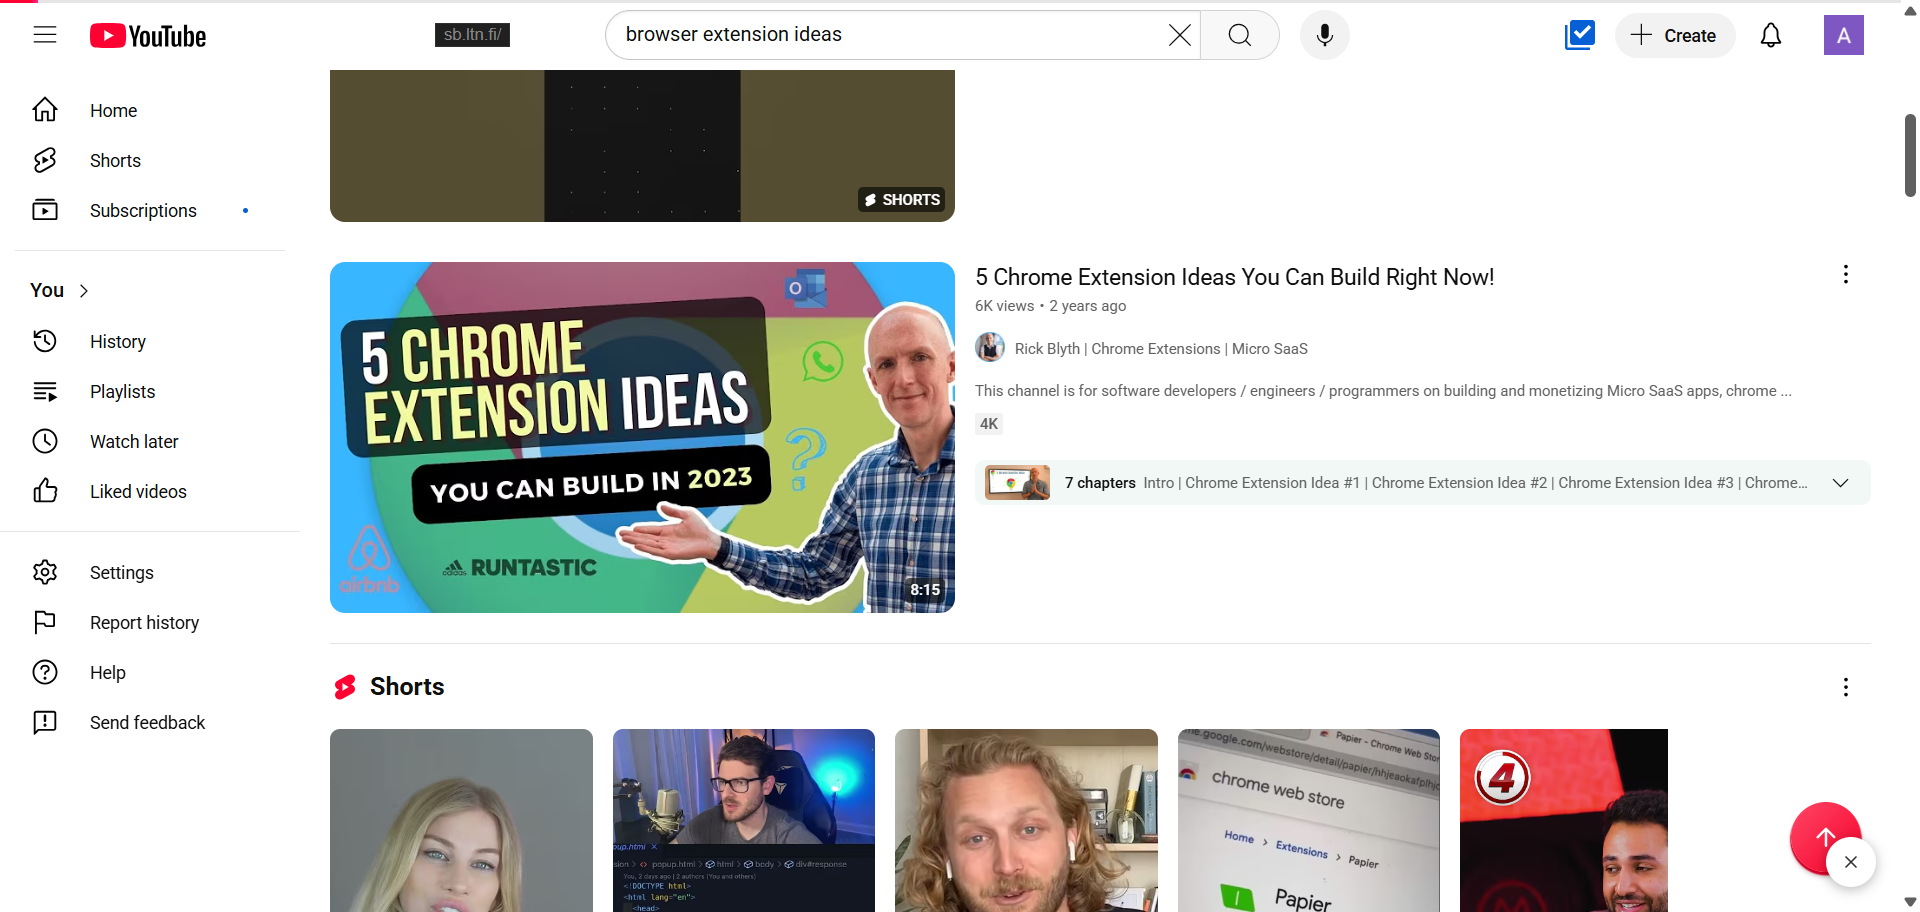Click the magnifier search button
1920x912 pixels.
pyautogui.click(x=1240, y=35)
